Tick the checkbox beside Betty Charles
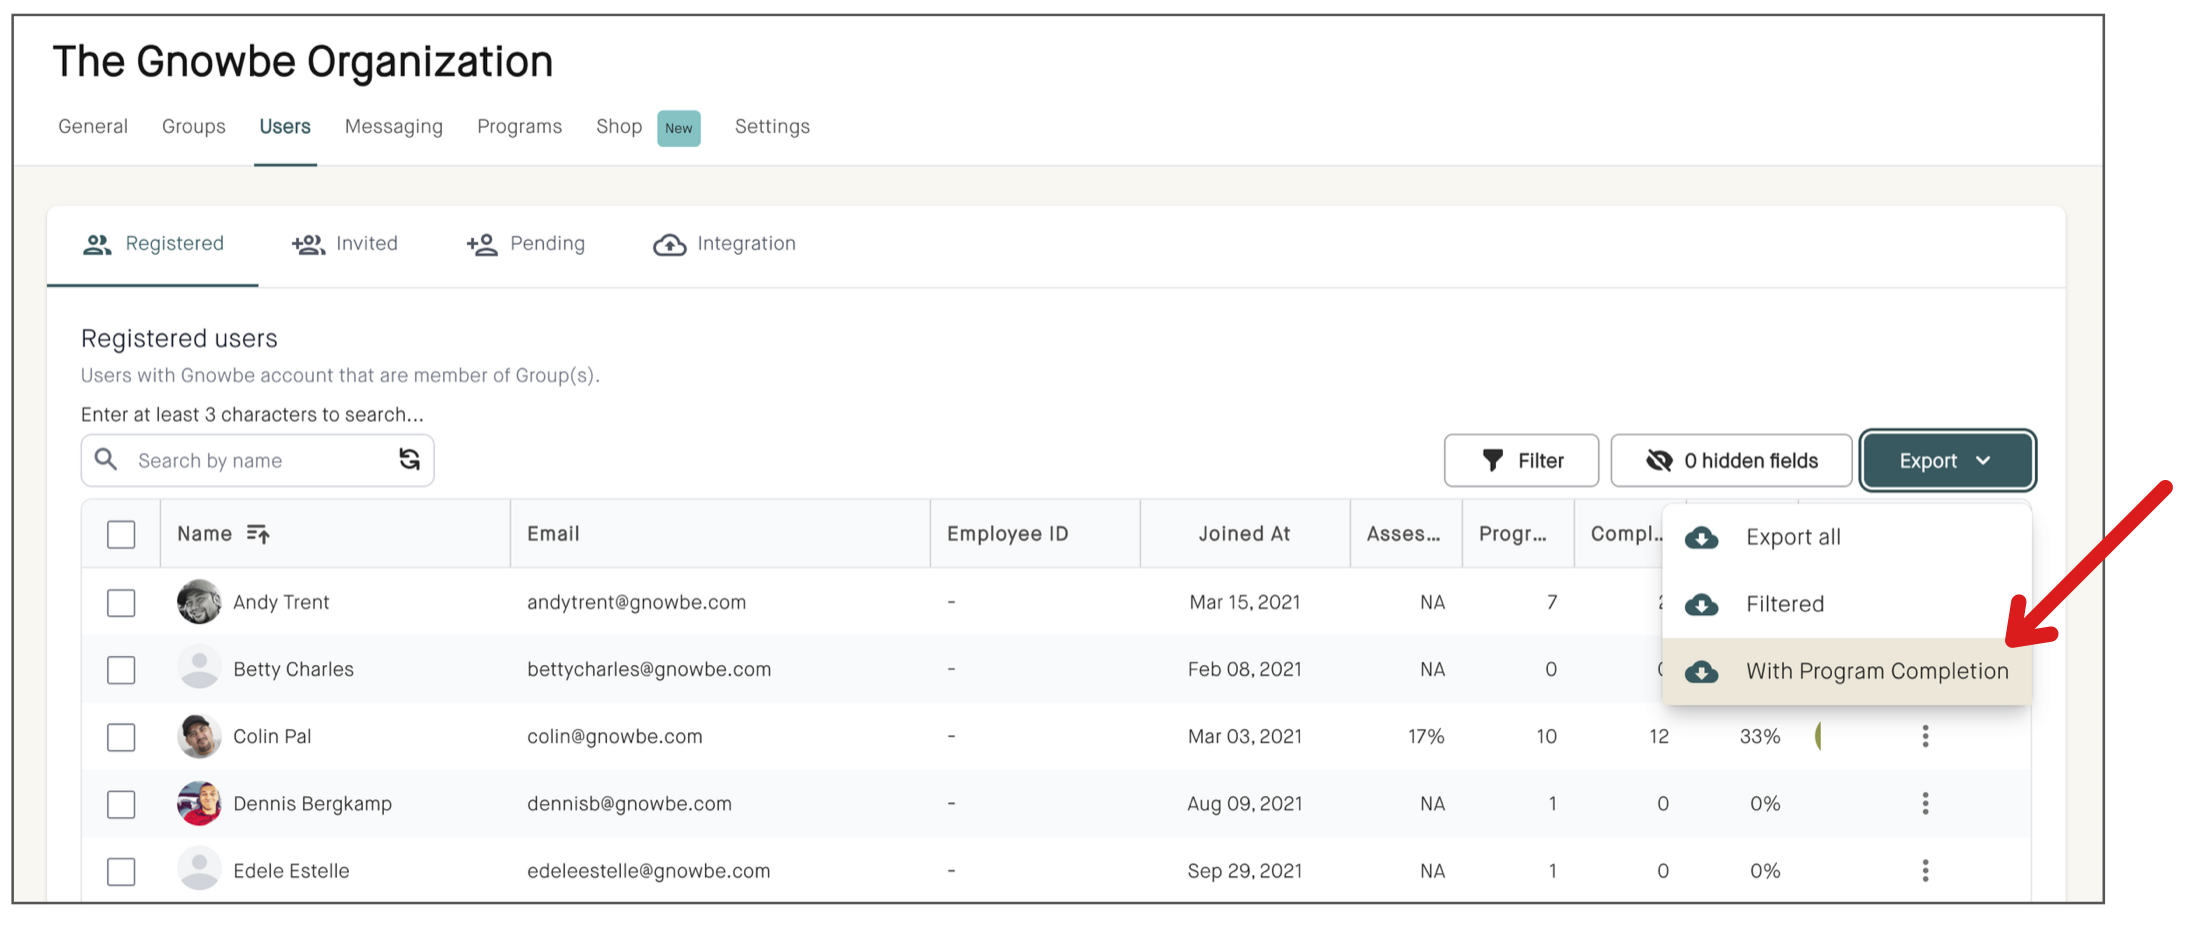This screenshot has width=2187, height=936. 120,669
